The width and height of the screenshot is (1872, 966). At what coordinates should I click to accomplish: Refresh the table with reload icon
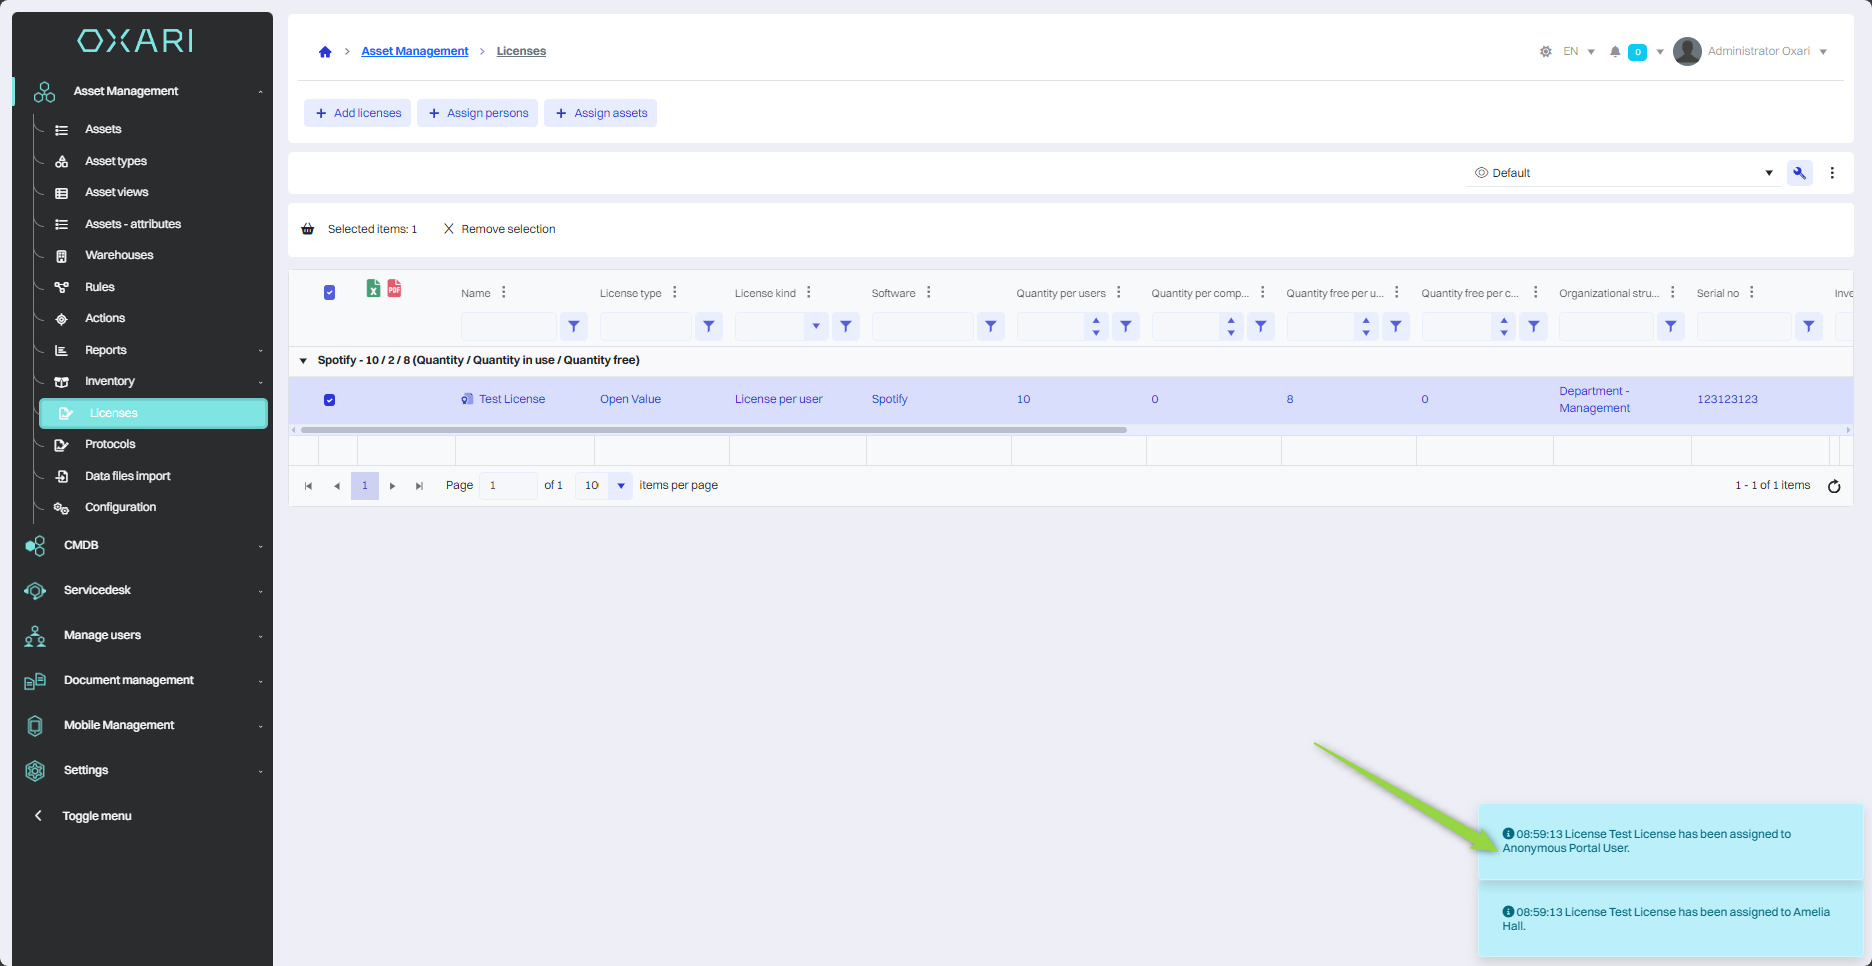click(x=1834, y=486)
